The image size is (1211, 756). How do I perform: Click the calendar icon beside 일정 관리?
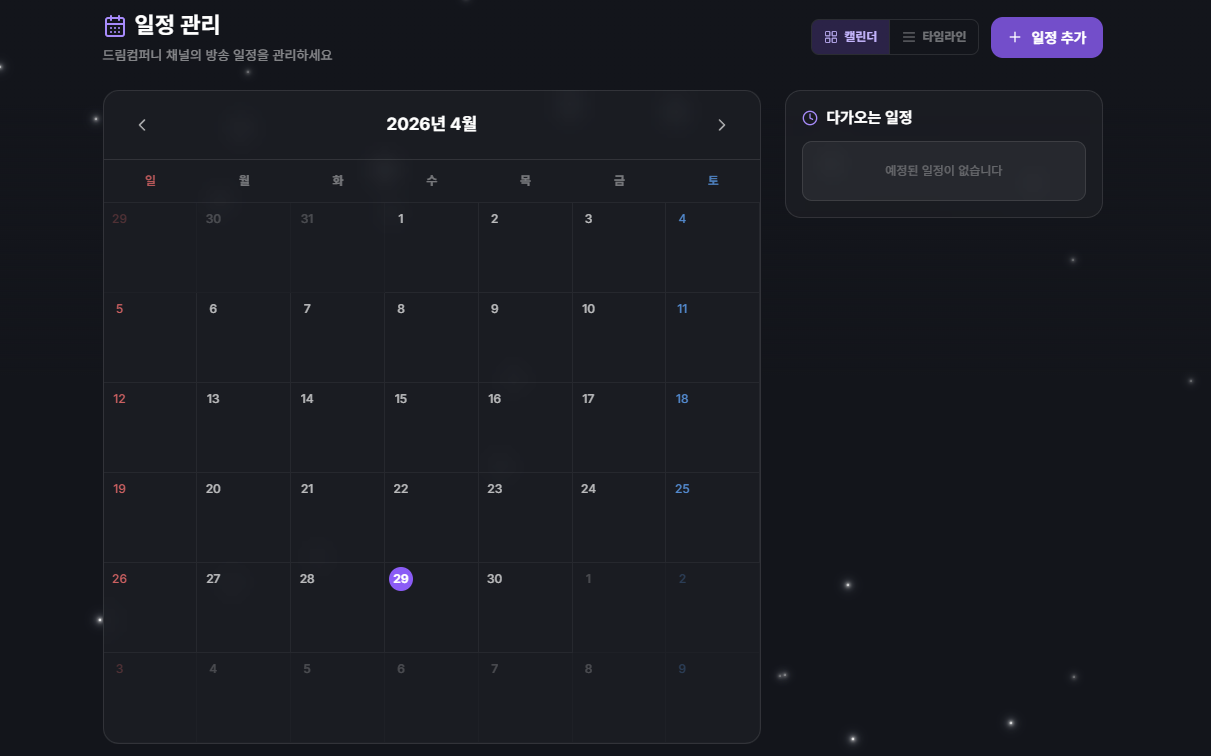[x=115, y=26]
